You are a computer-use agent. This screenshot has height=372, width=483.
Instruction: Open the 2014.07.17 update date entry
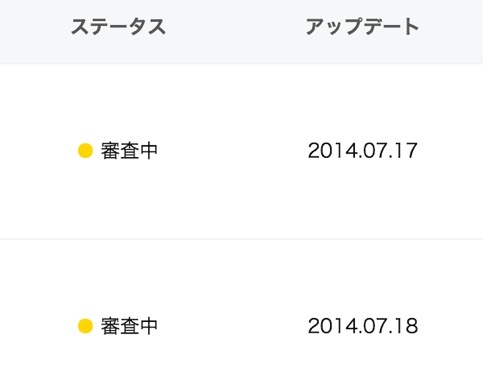click(x=363, y=151)
